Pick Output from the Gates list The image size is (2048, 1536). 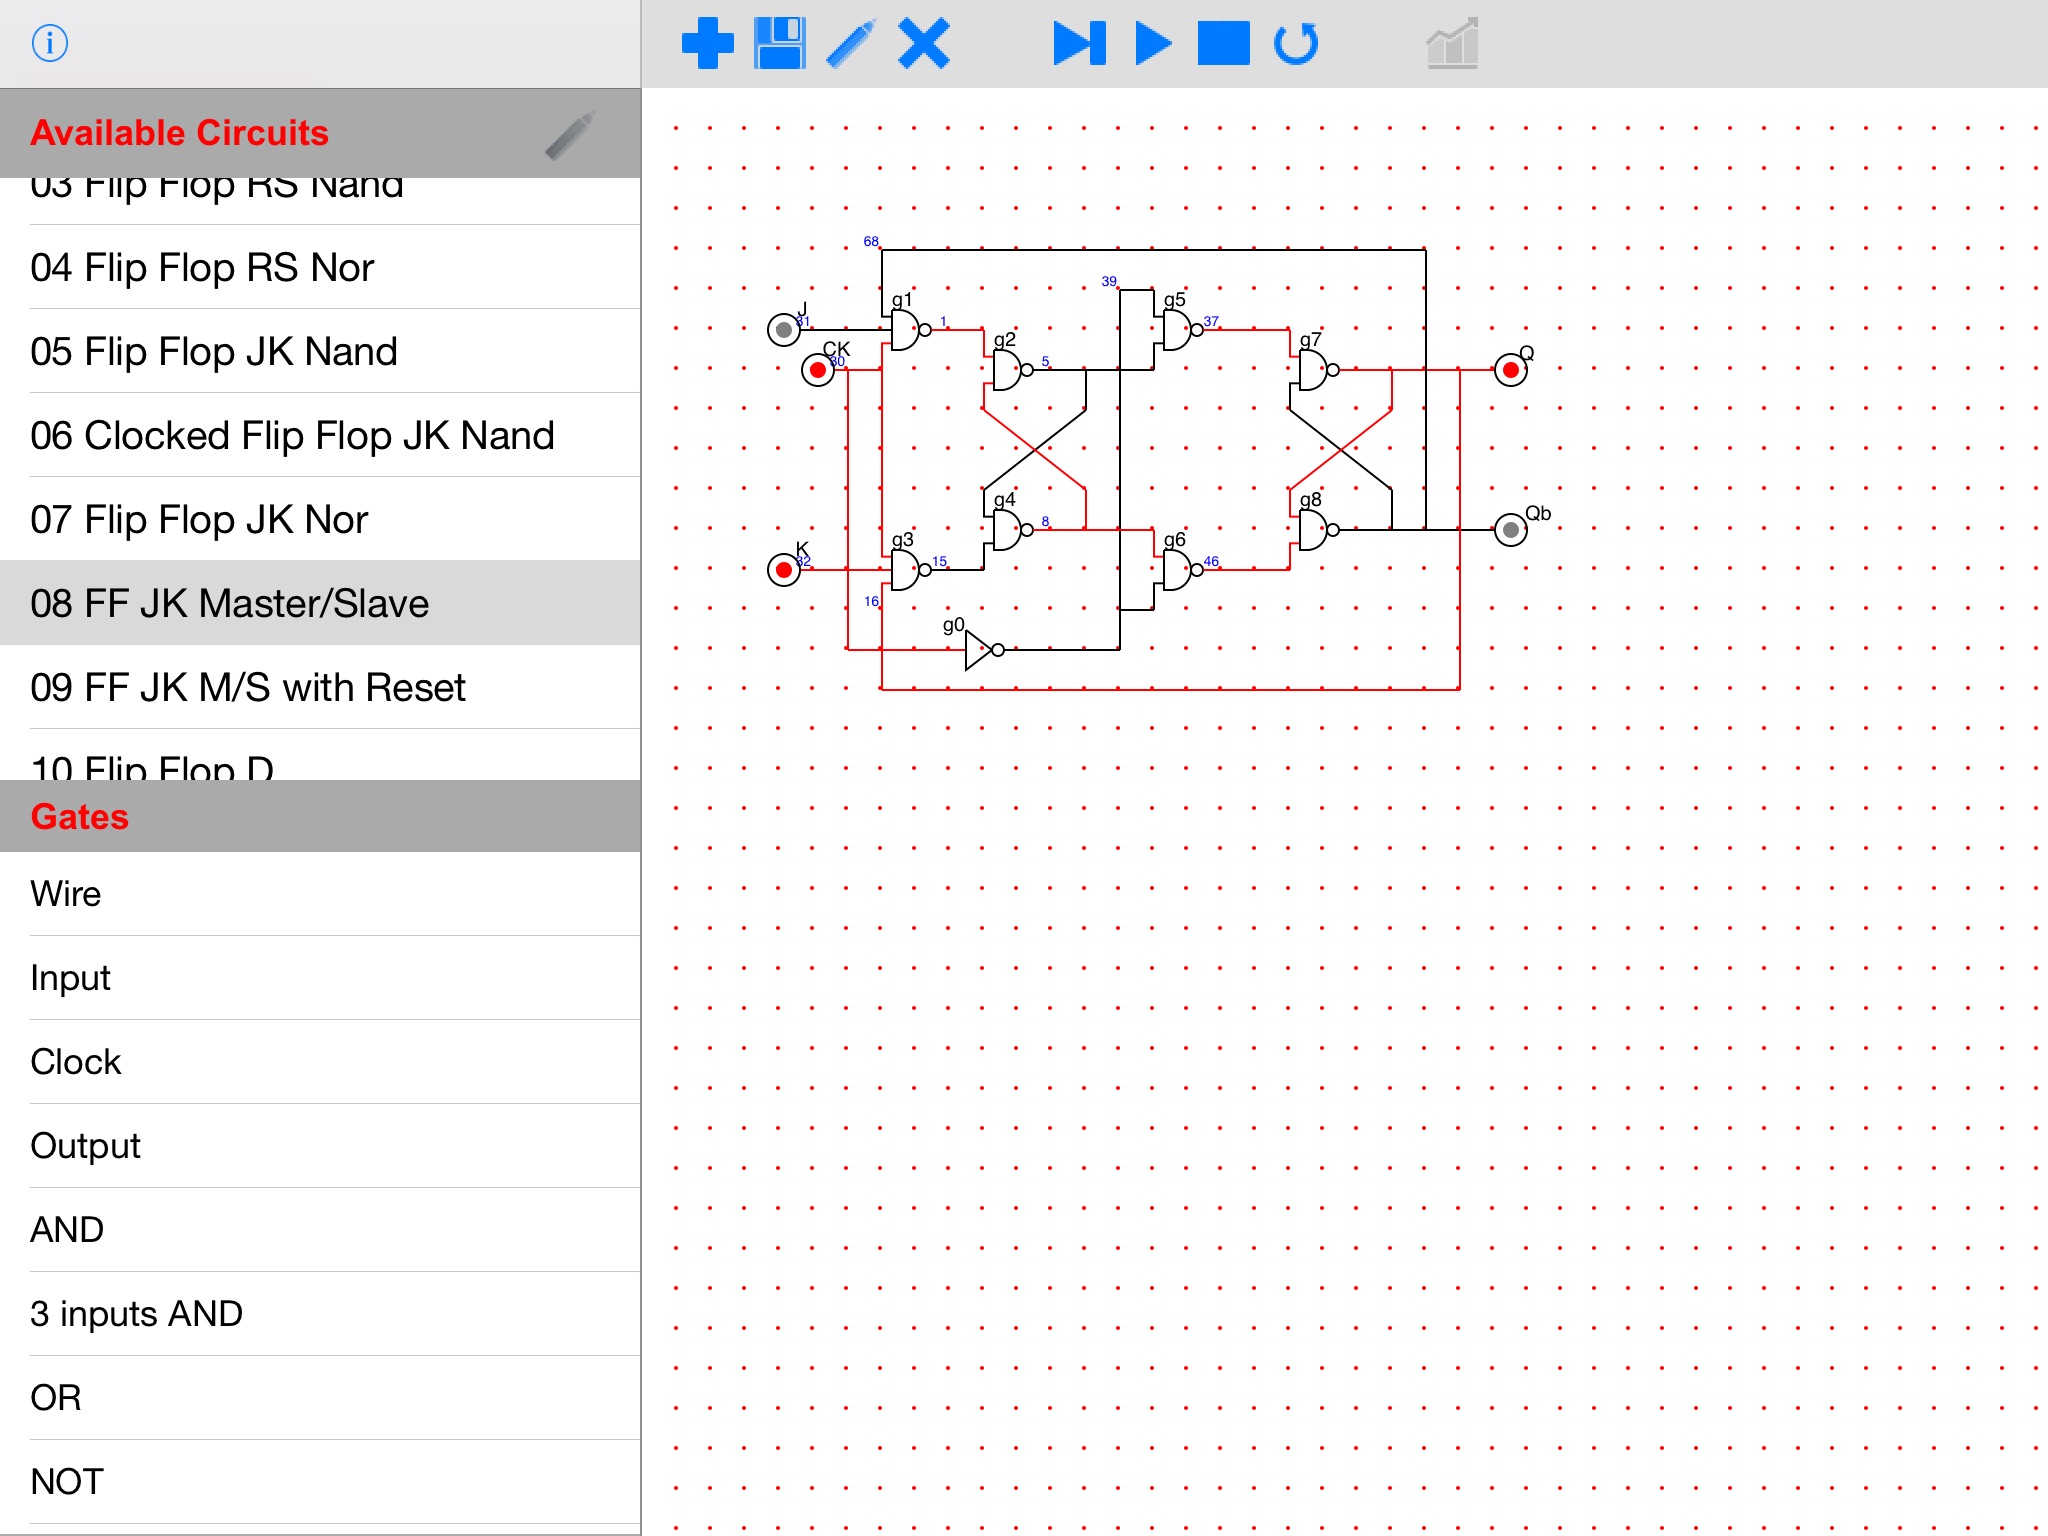pos(320,1145)
